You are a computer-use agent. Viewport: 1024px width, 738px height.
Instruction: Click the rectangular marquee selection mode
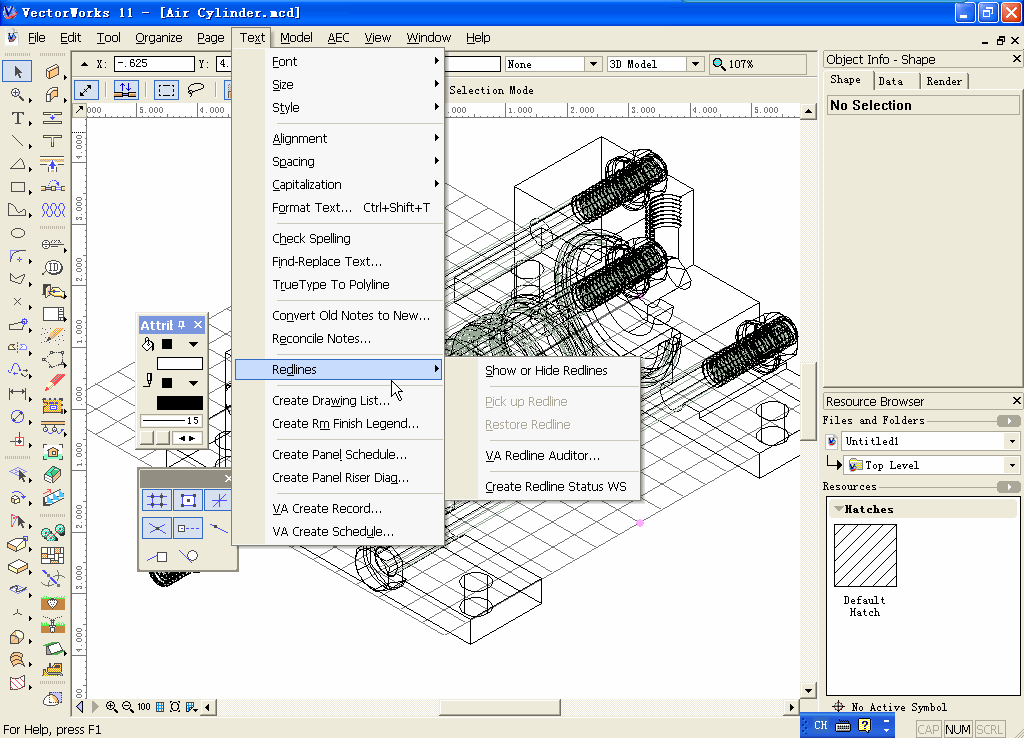[x=167, y=89]
